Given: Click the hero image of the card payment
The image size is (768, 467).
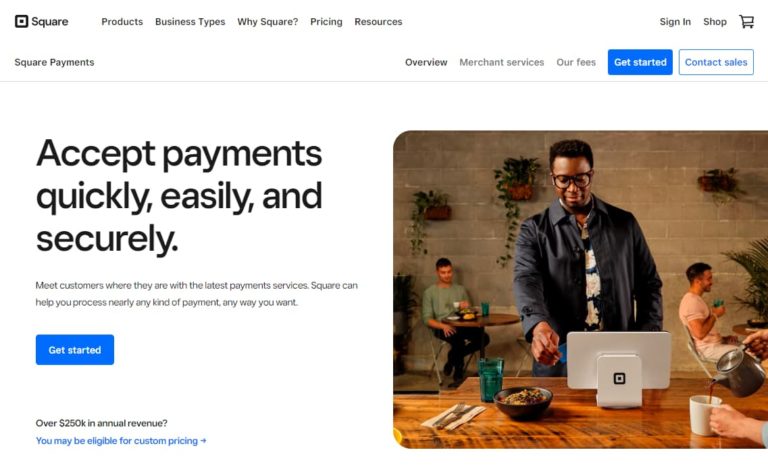Looking at the screenshot, I should tap(580, 289).
